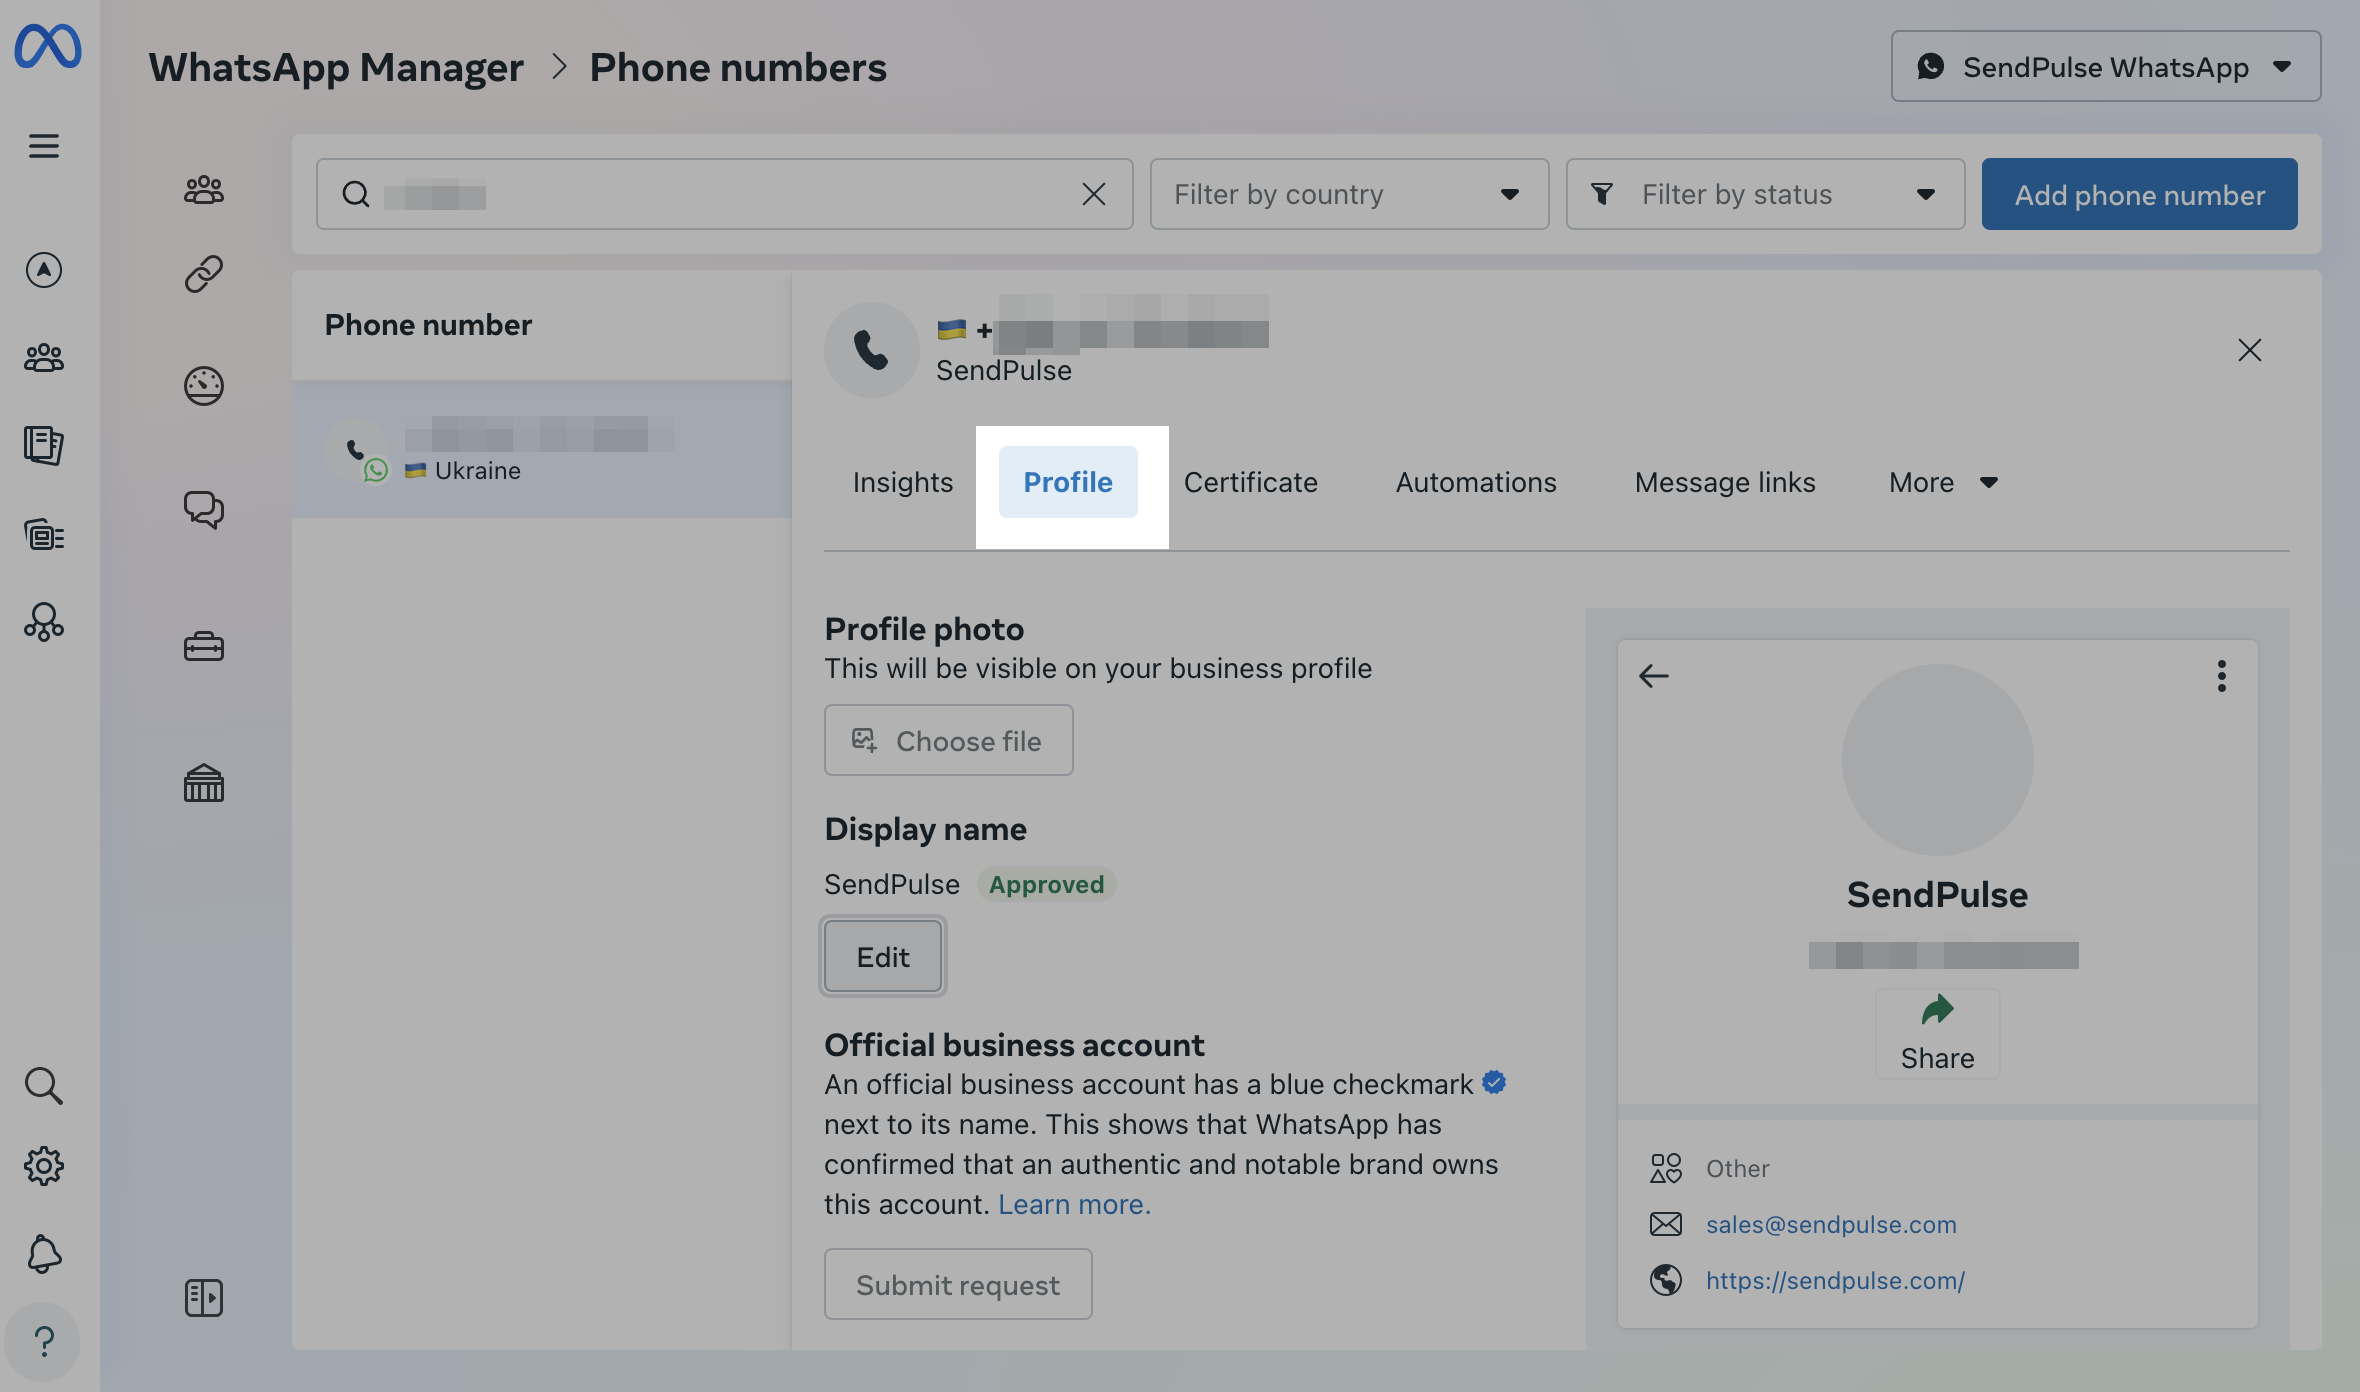This screenshot has height=1392, width=2360.
Task: Click the compass icon in left rail
Action: pos(44,270)
